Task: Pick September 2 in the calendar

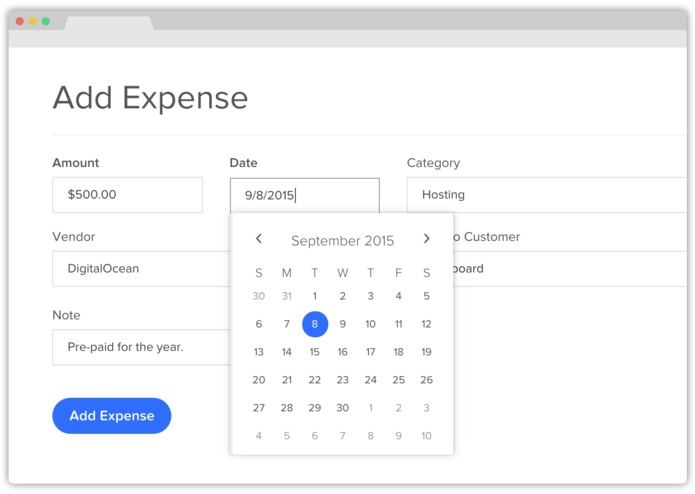Action: (x=343, y=296)
